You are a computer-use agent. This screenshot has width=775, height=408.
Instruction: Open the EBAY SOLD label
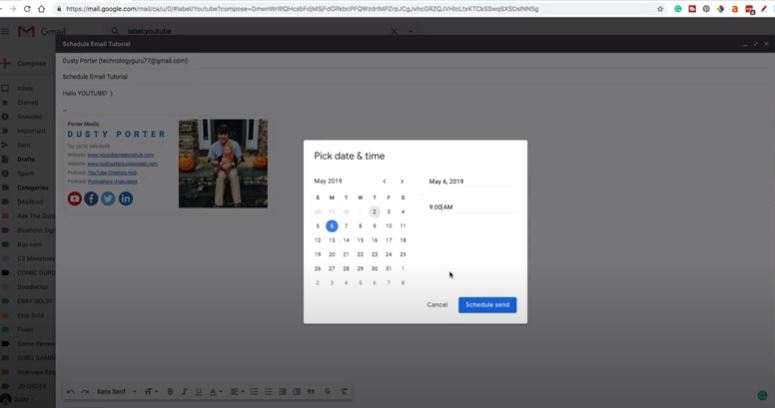(34, 301)
